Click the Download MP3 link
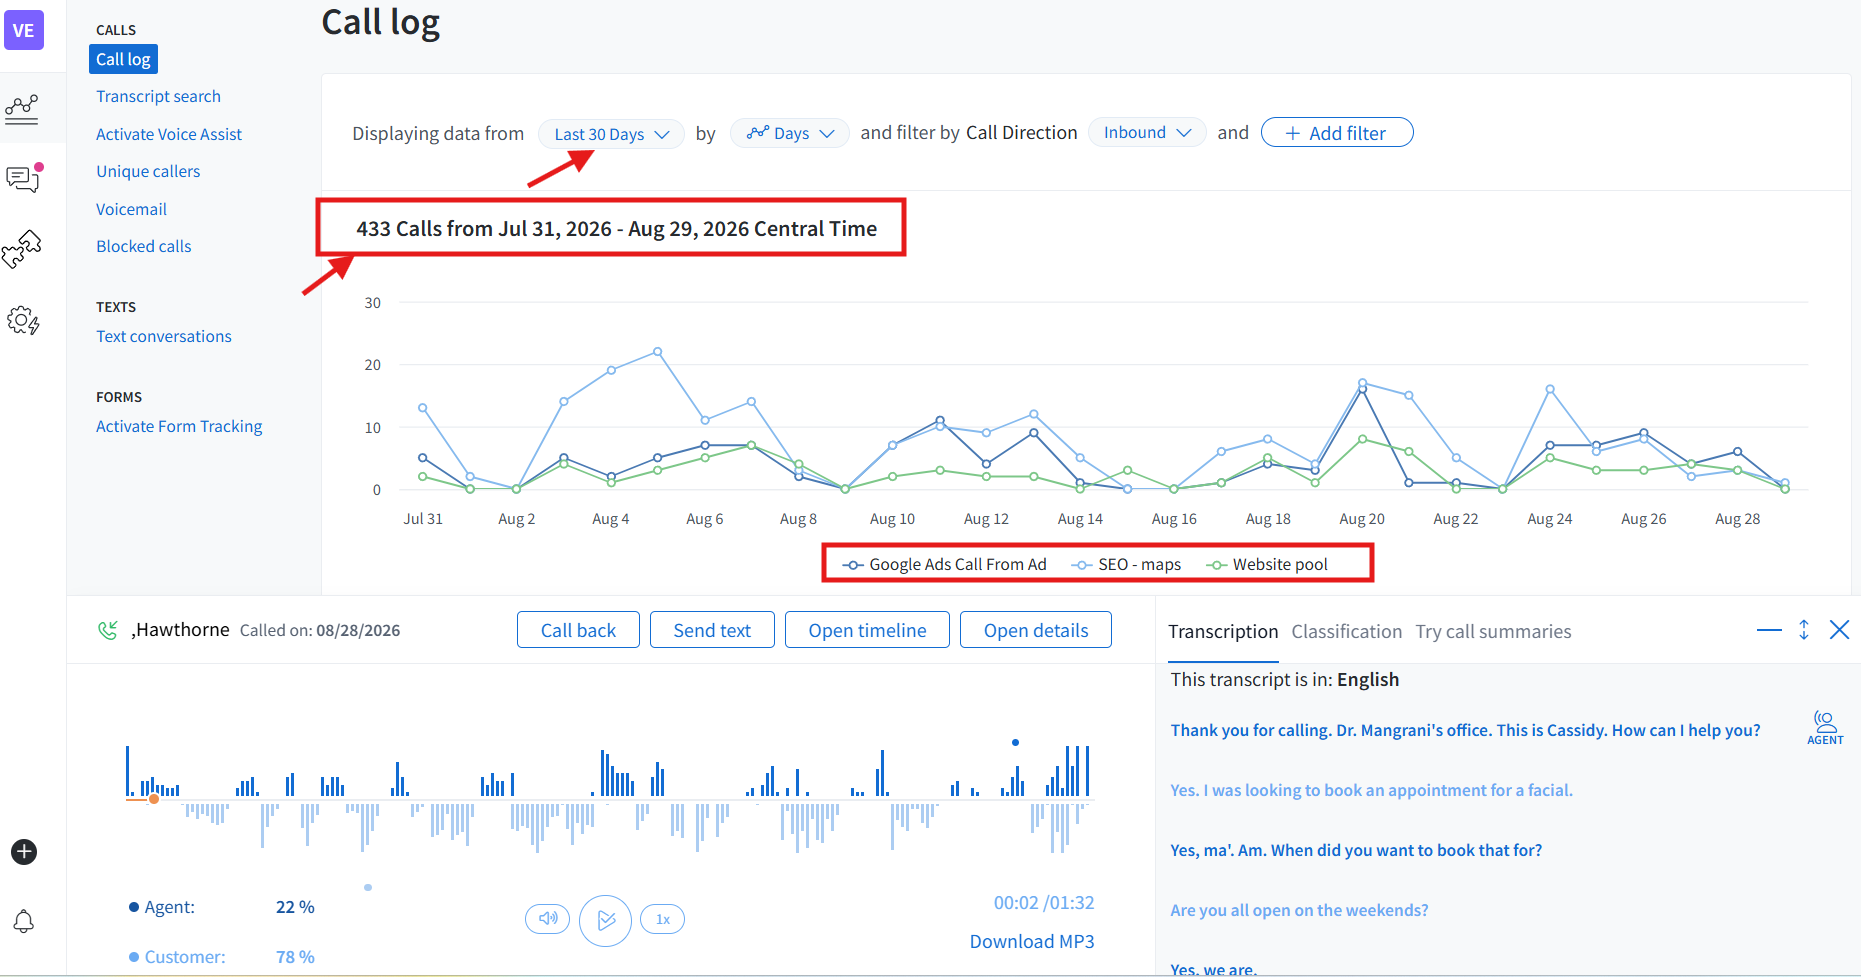The height and width of the screenshot is (977, 1861). coord(1032,941)
